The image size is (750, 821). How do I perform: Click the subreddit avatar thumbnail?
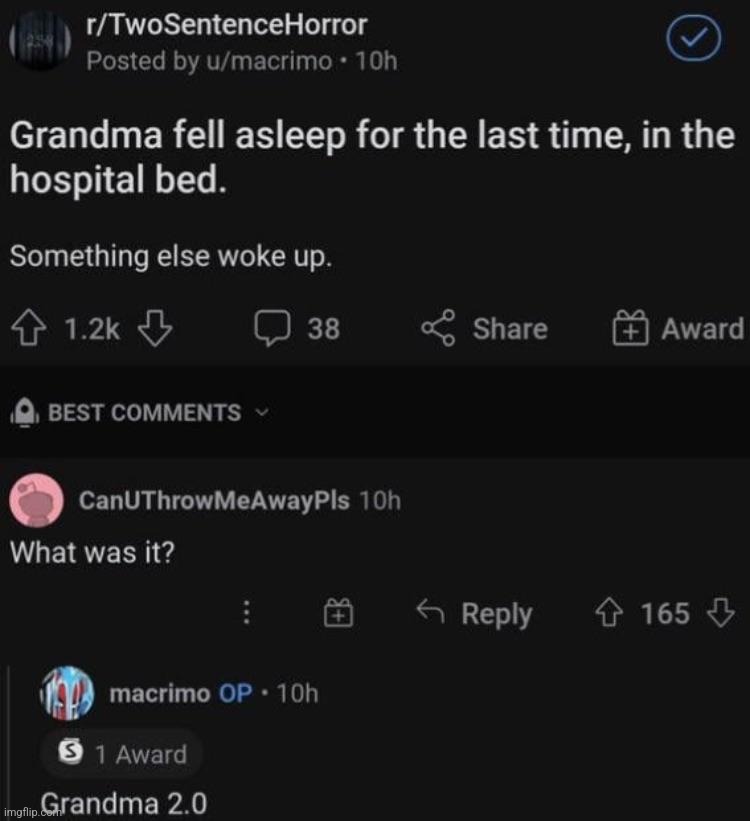(x=38, y=42)
